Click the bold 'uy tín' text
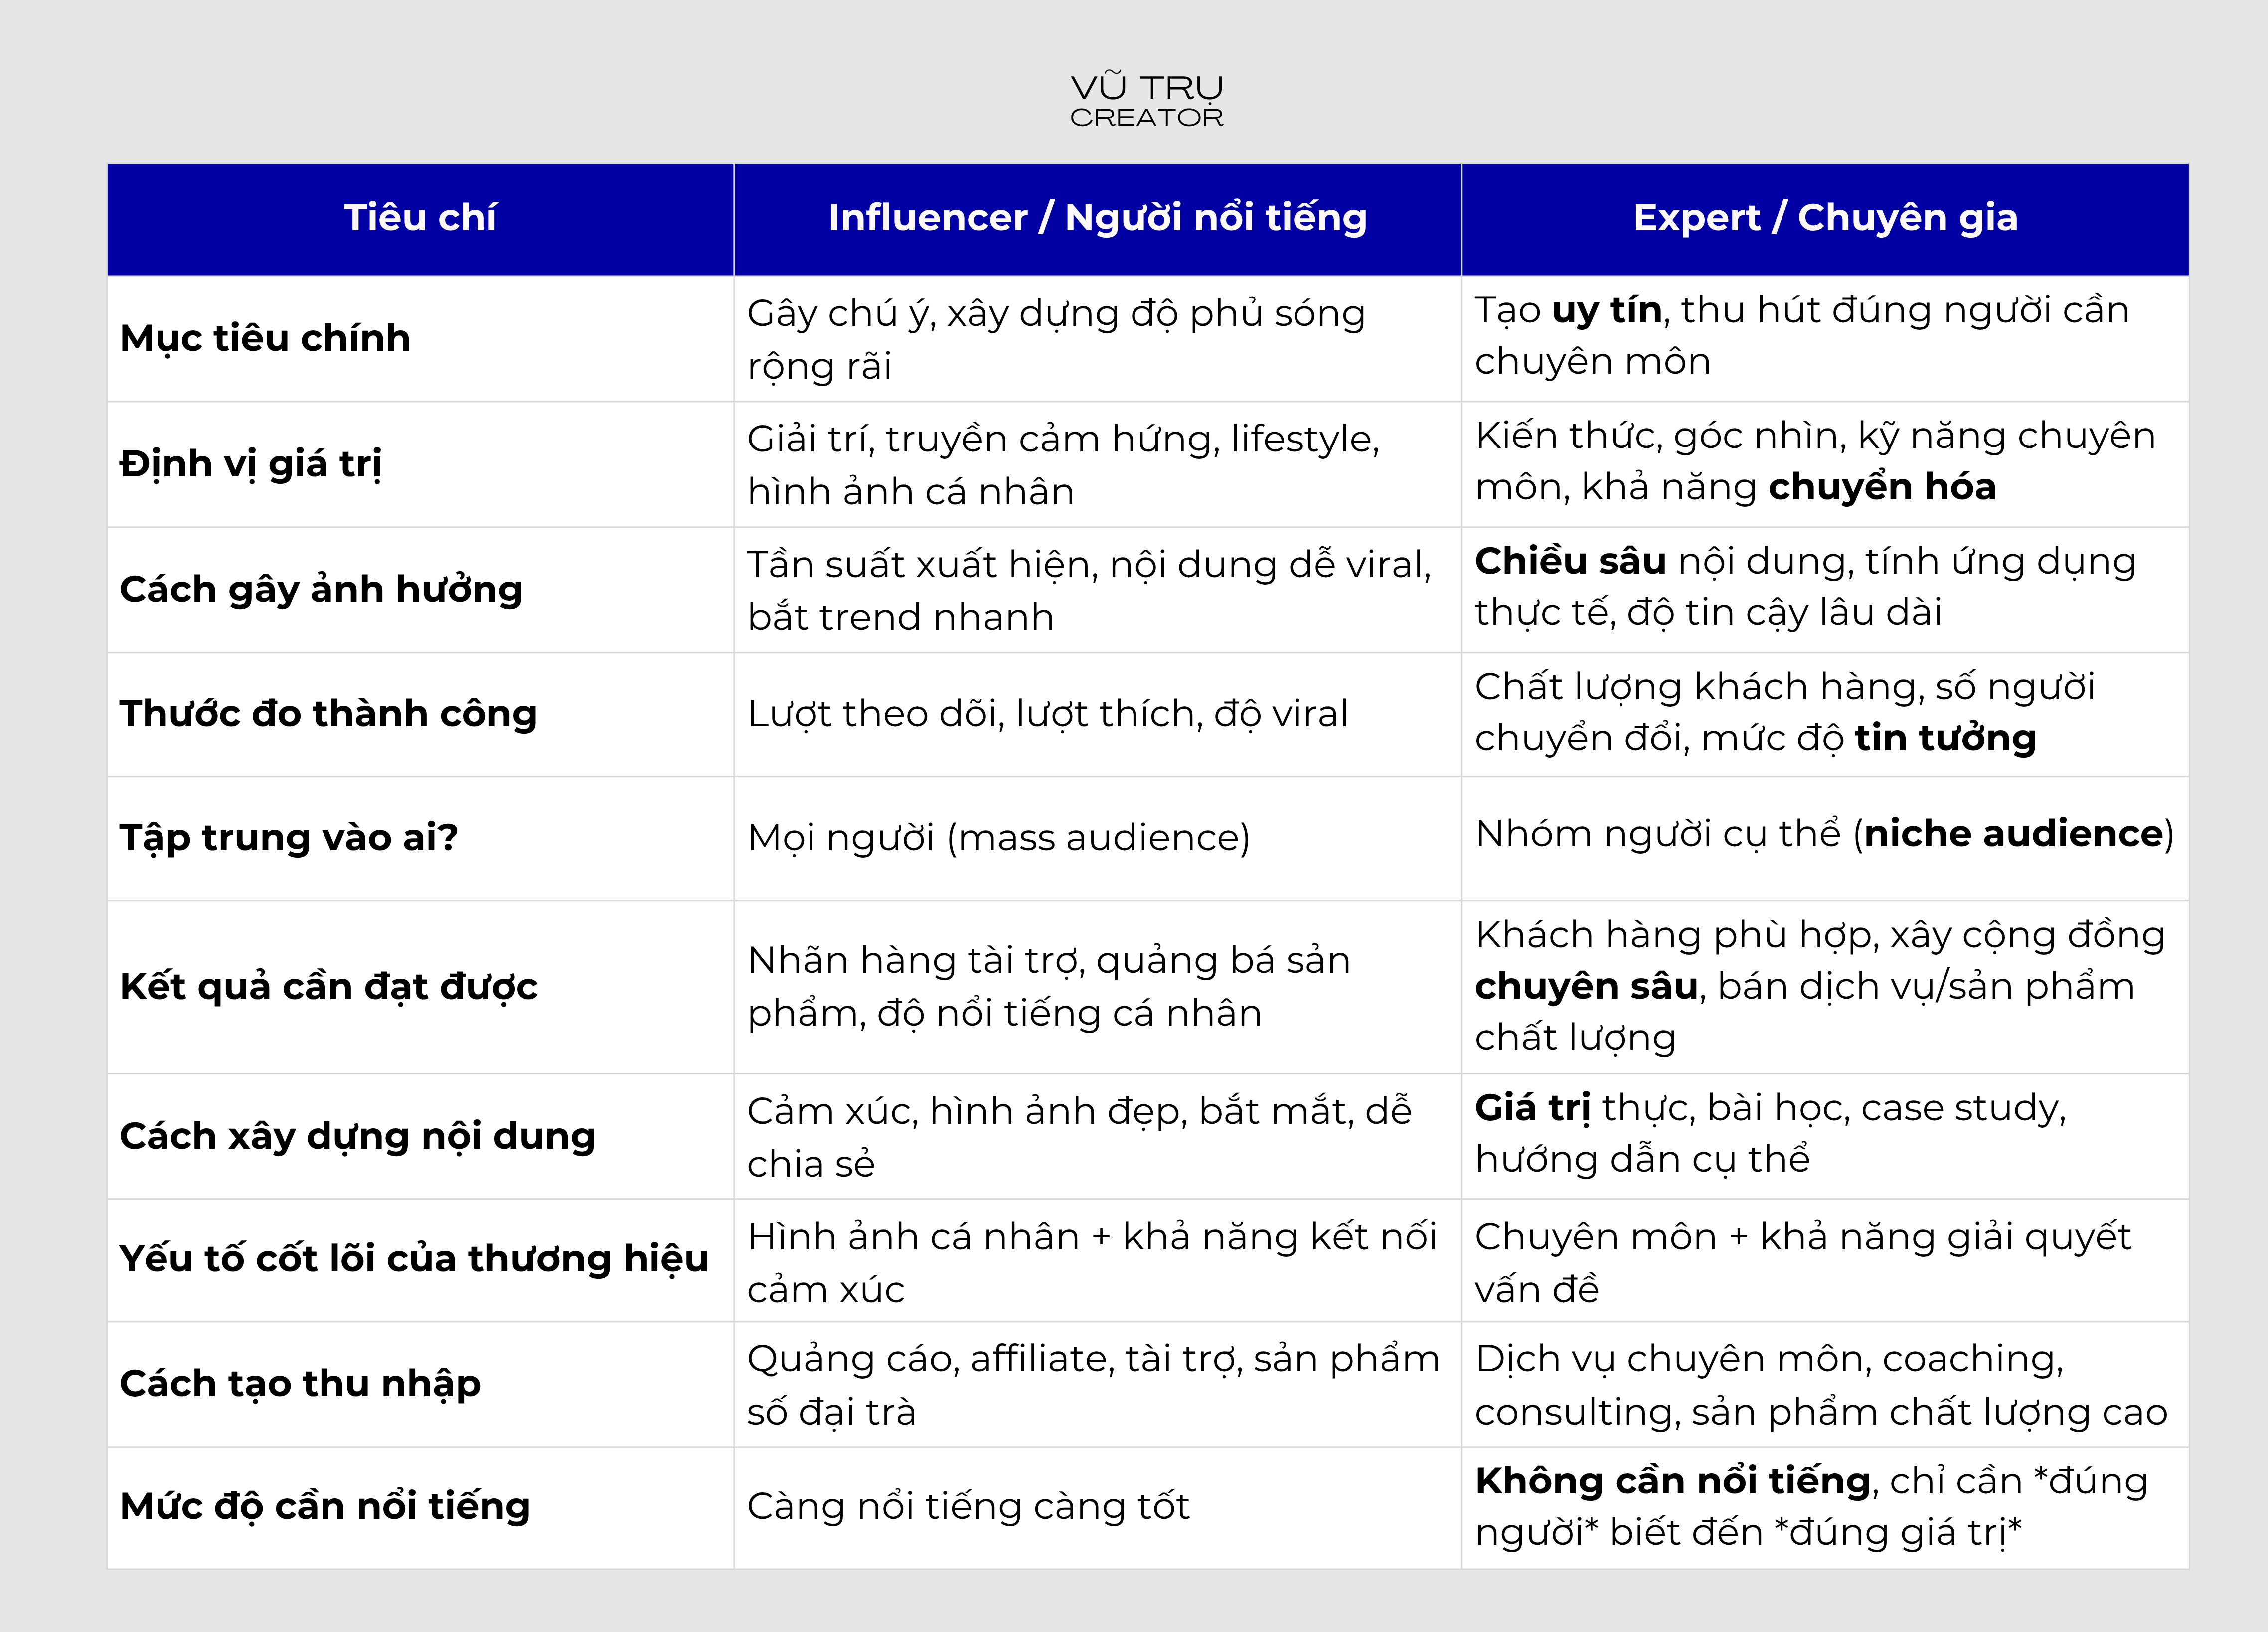The height and width of the screenshot is (1632, 2268). (x=1606, y=311)
